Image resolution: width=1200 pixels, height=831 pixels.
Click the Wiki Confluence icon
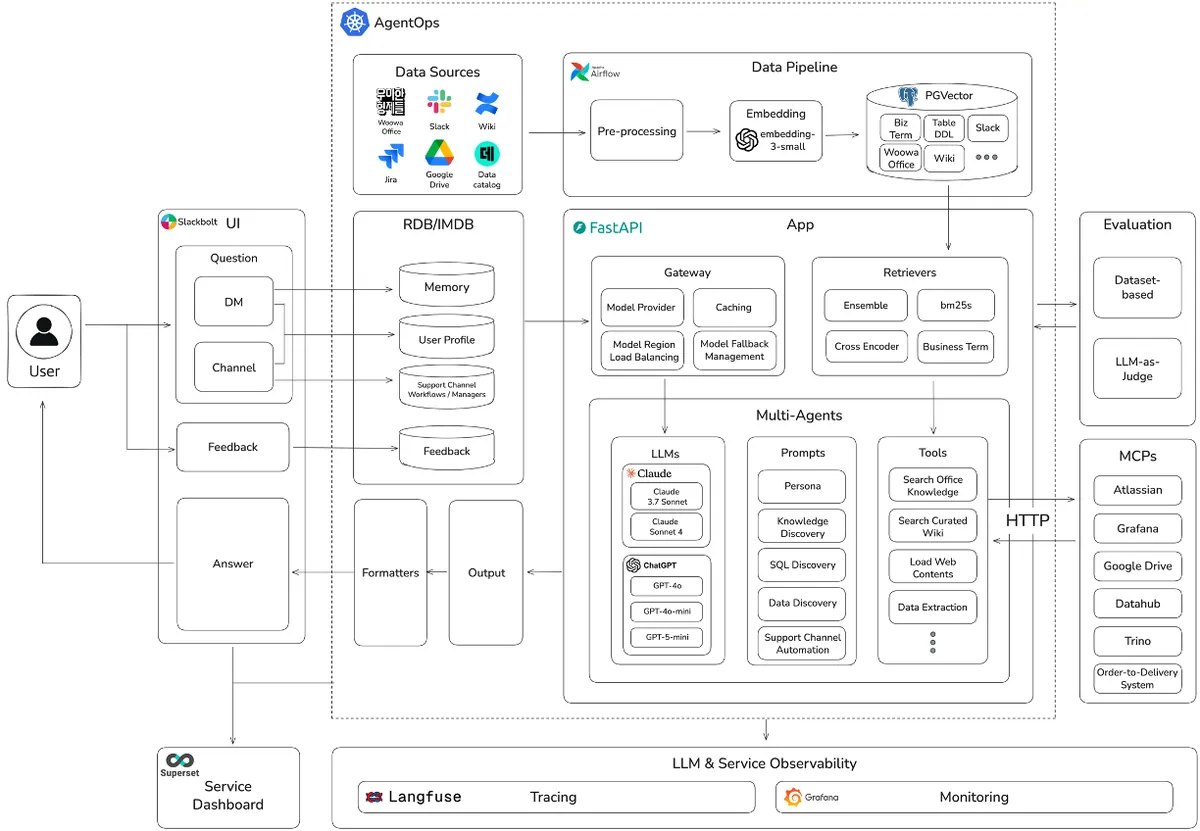point(487,103)
